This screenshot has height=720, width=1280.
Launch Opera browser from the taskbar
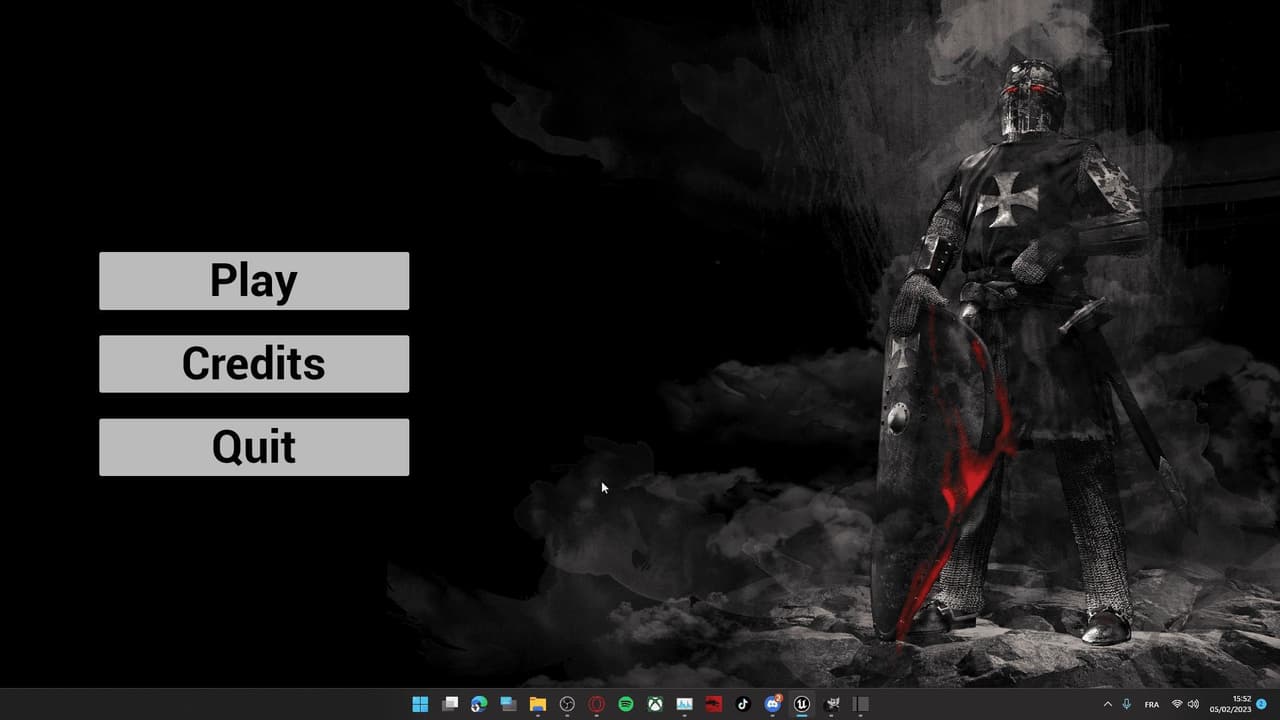pyautogui.click(x=596, y=704)
